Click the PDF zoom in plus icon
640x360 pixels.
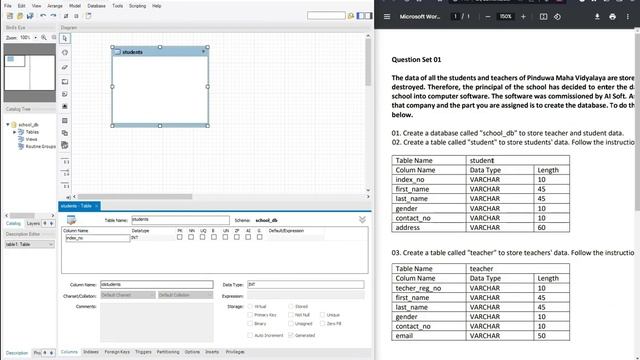tap(523, 17)
